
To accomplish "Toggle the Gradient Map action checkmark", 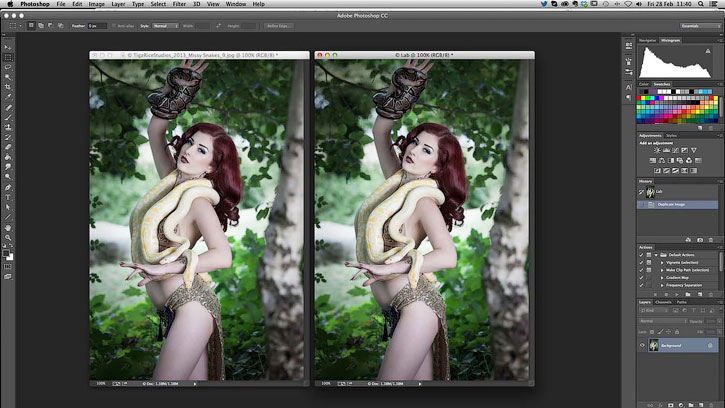I will coord(641,278).
